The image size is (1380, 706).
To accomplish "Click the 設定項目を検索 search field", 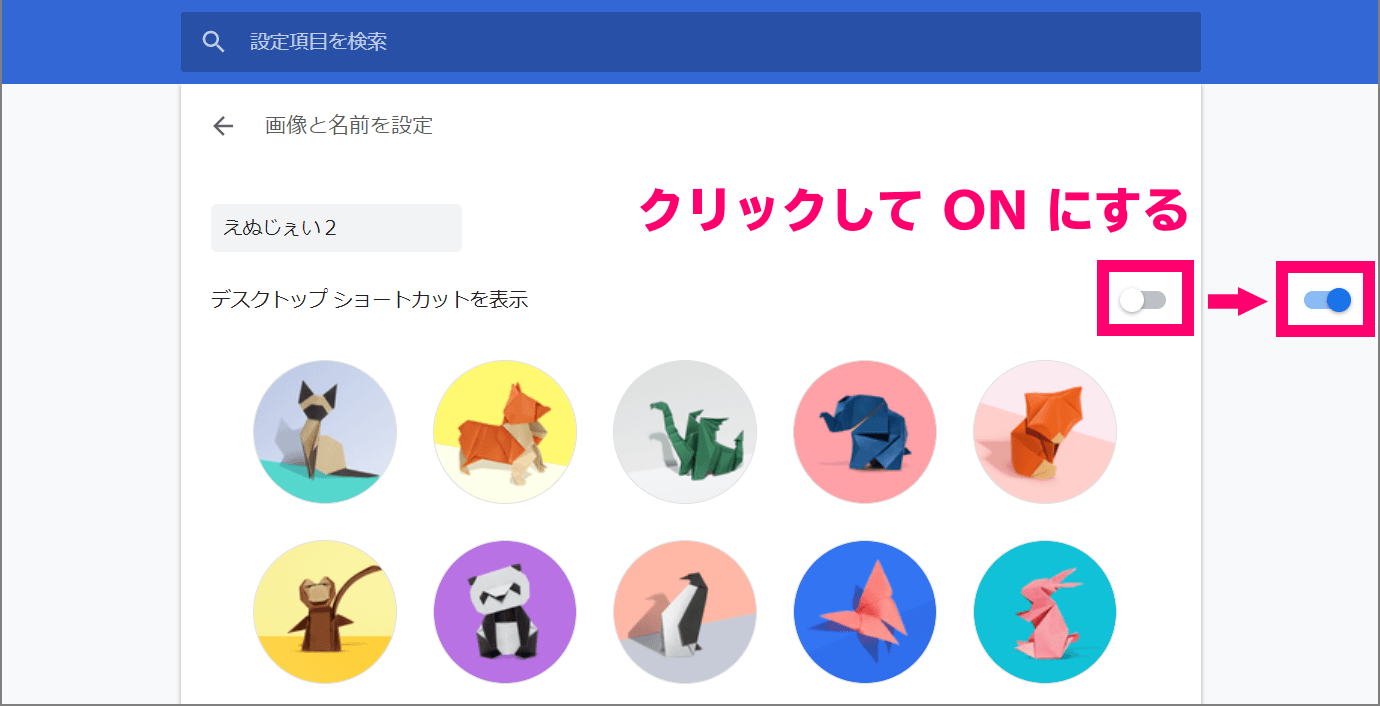I will [x=691, y=42].
